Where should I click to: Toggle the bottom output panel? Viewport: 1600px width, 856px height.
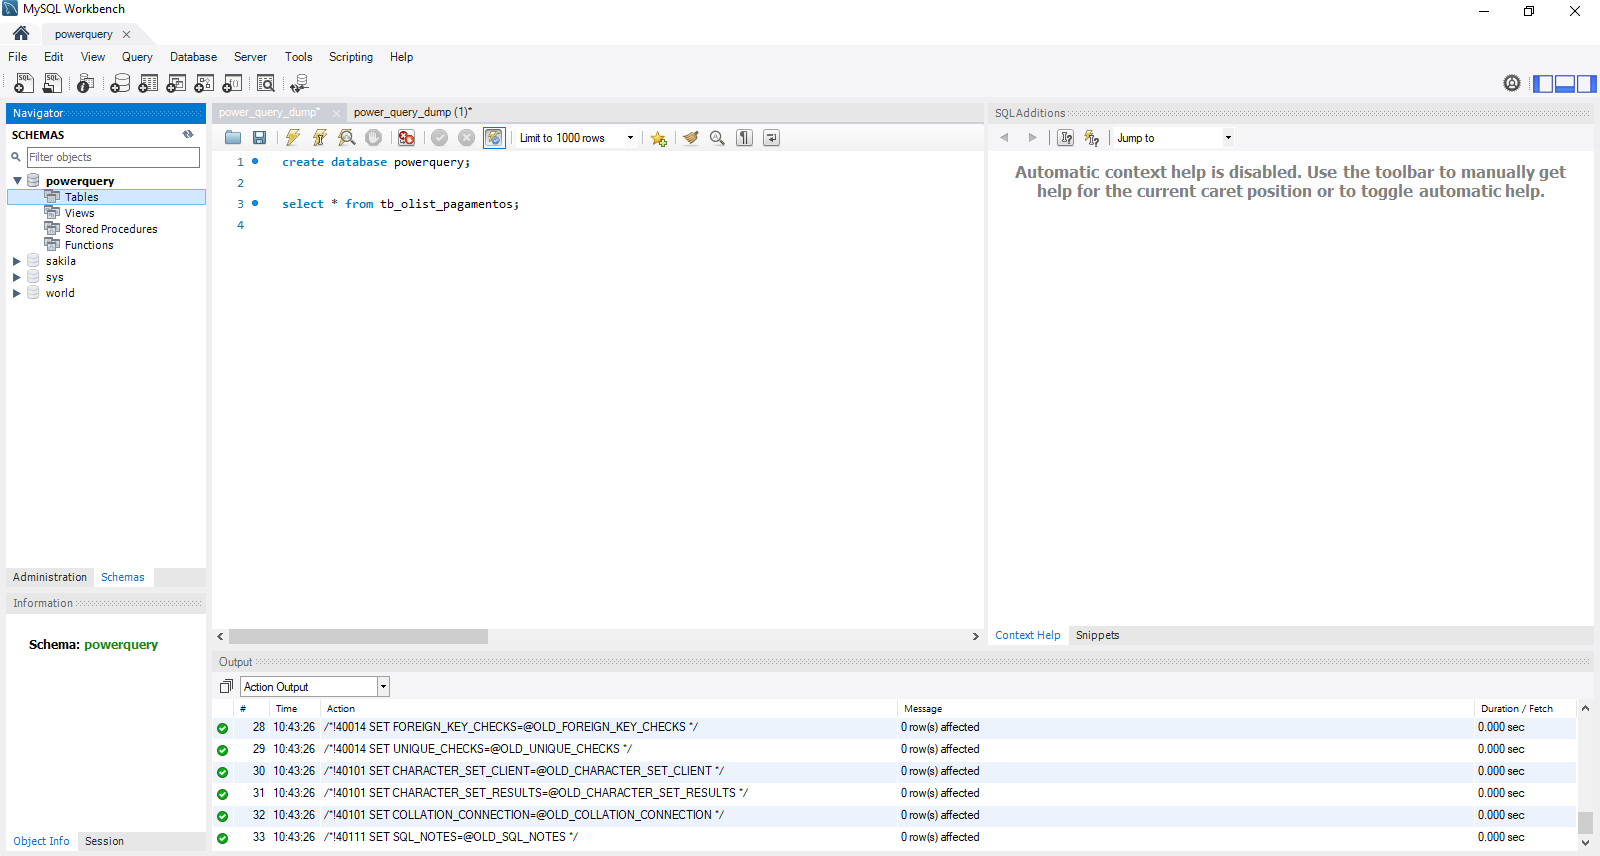click(x=1565, y=84)
